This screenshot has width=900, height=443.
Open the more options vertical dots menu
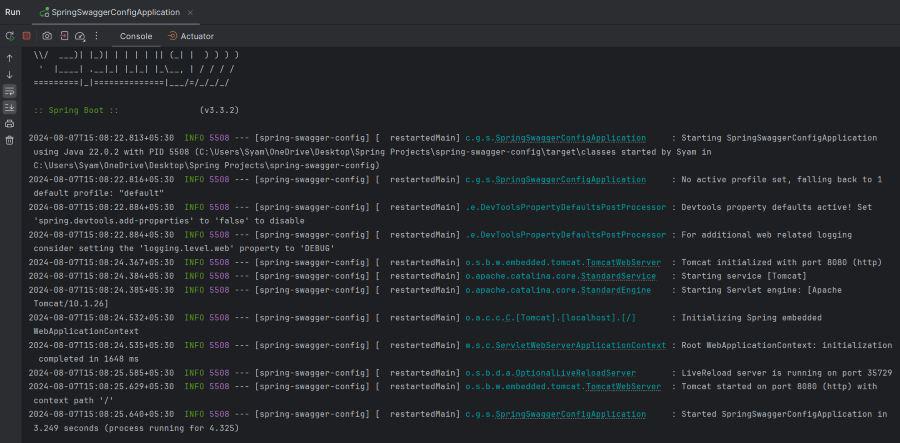96,36
